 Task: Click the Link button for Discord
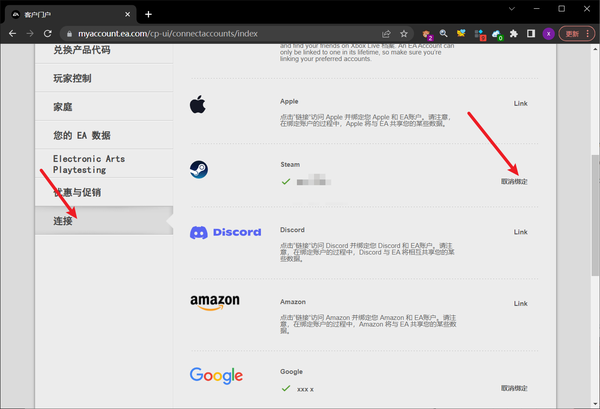pos(520,232)
